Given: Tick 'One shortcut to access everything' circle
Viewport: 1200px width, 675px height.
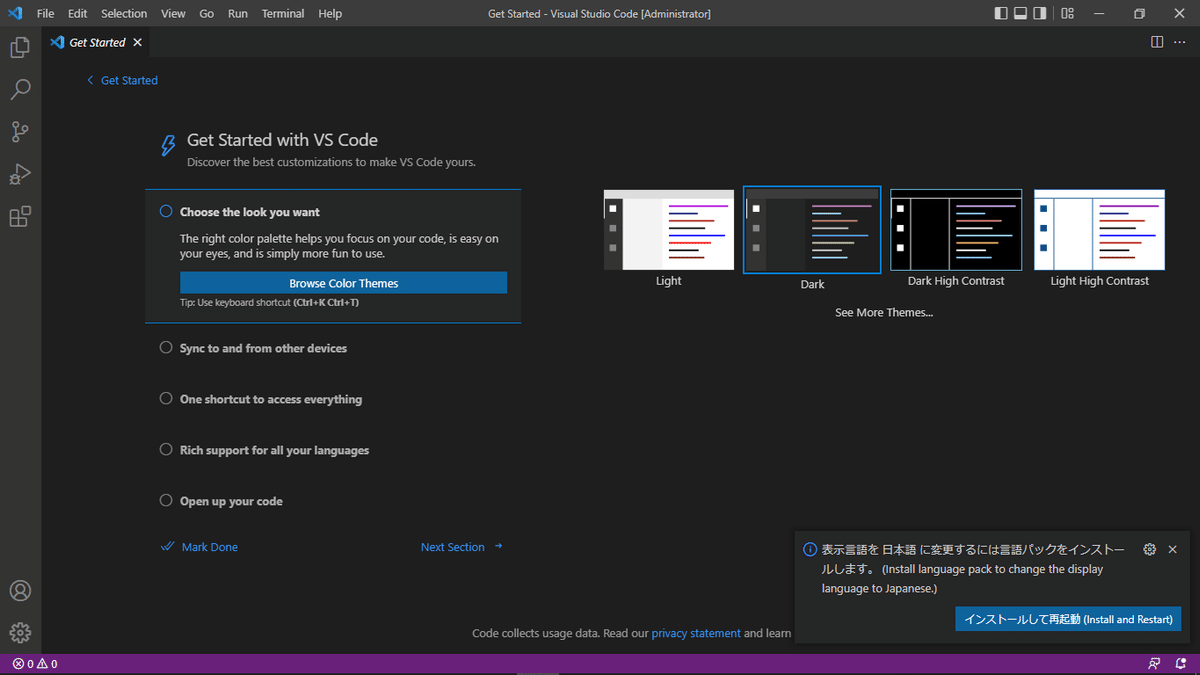Looking at the screenshot, I should (166, 398).
